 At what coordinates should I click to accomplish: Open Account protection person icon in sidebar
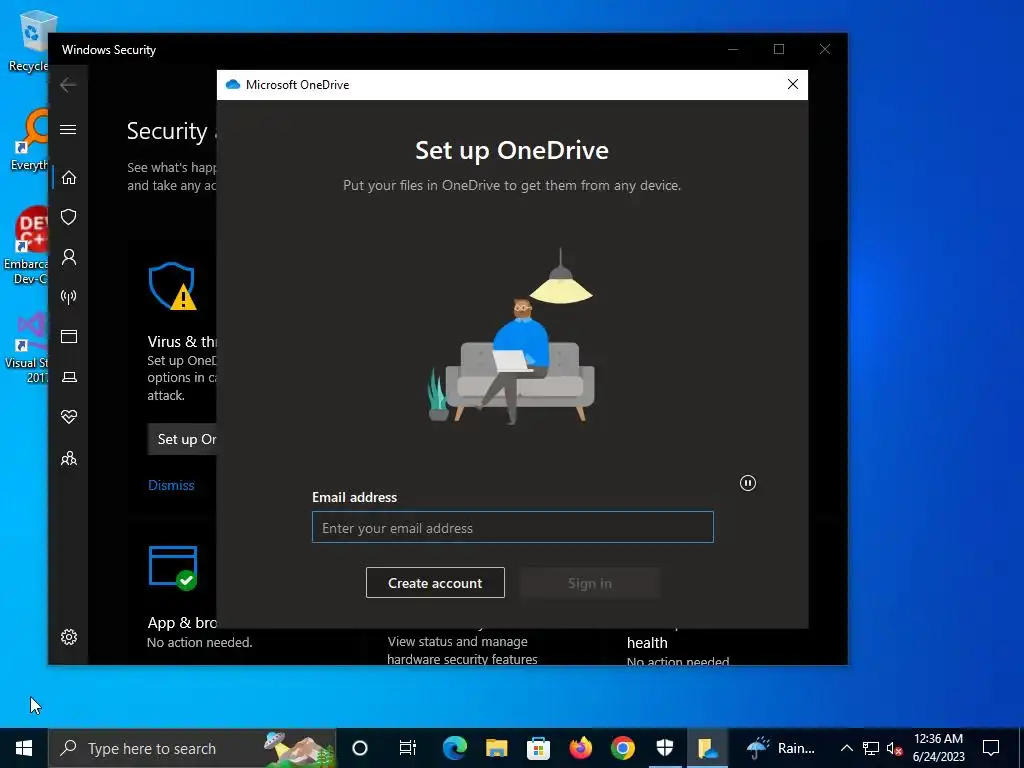coord(69,257)
